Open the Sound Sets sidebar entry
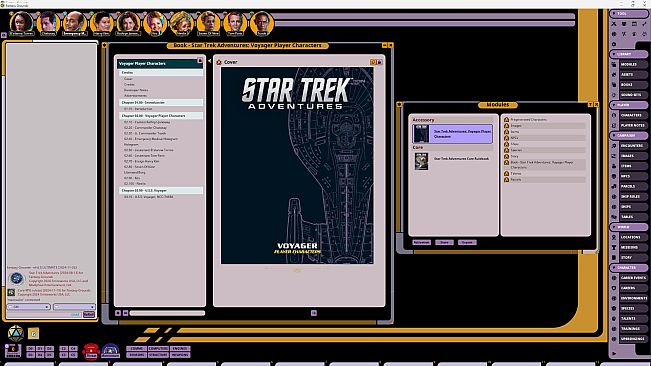This screenshot has width=651, height=366. (x=633, y=95)
